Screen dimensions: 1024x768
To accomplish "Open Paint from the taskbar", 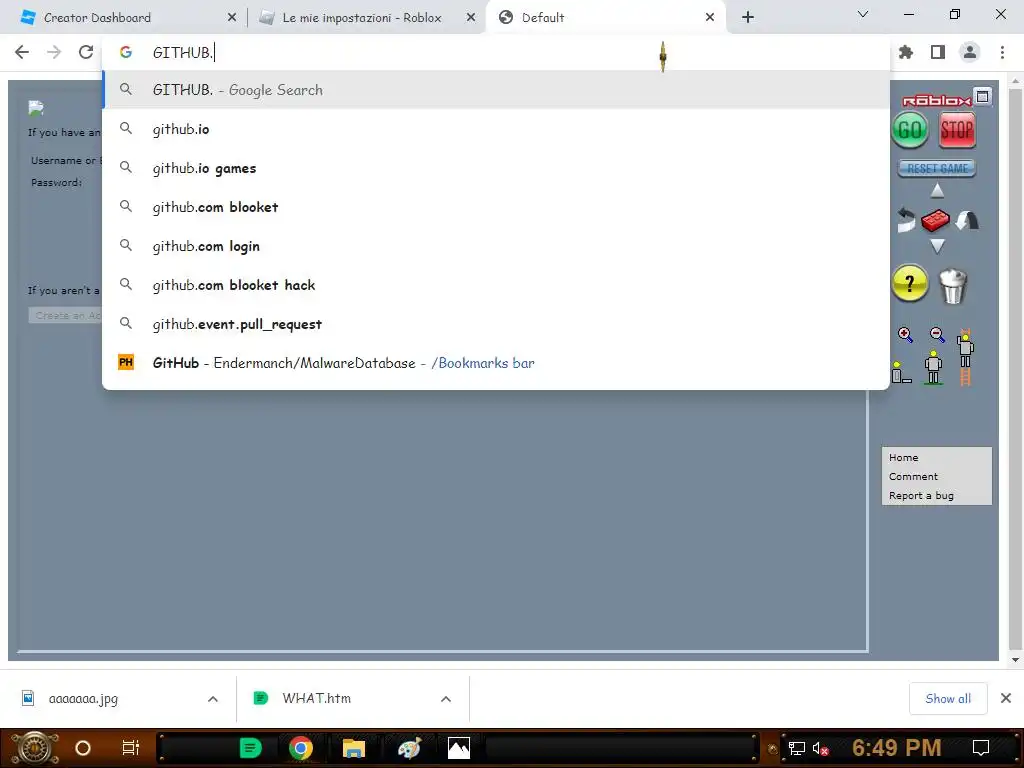I will tap(409, 748).
